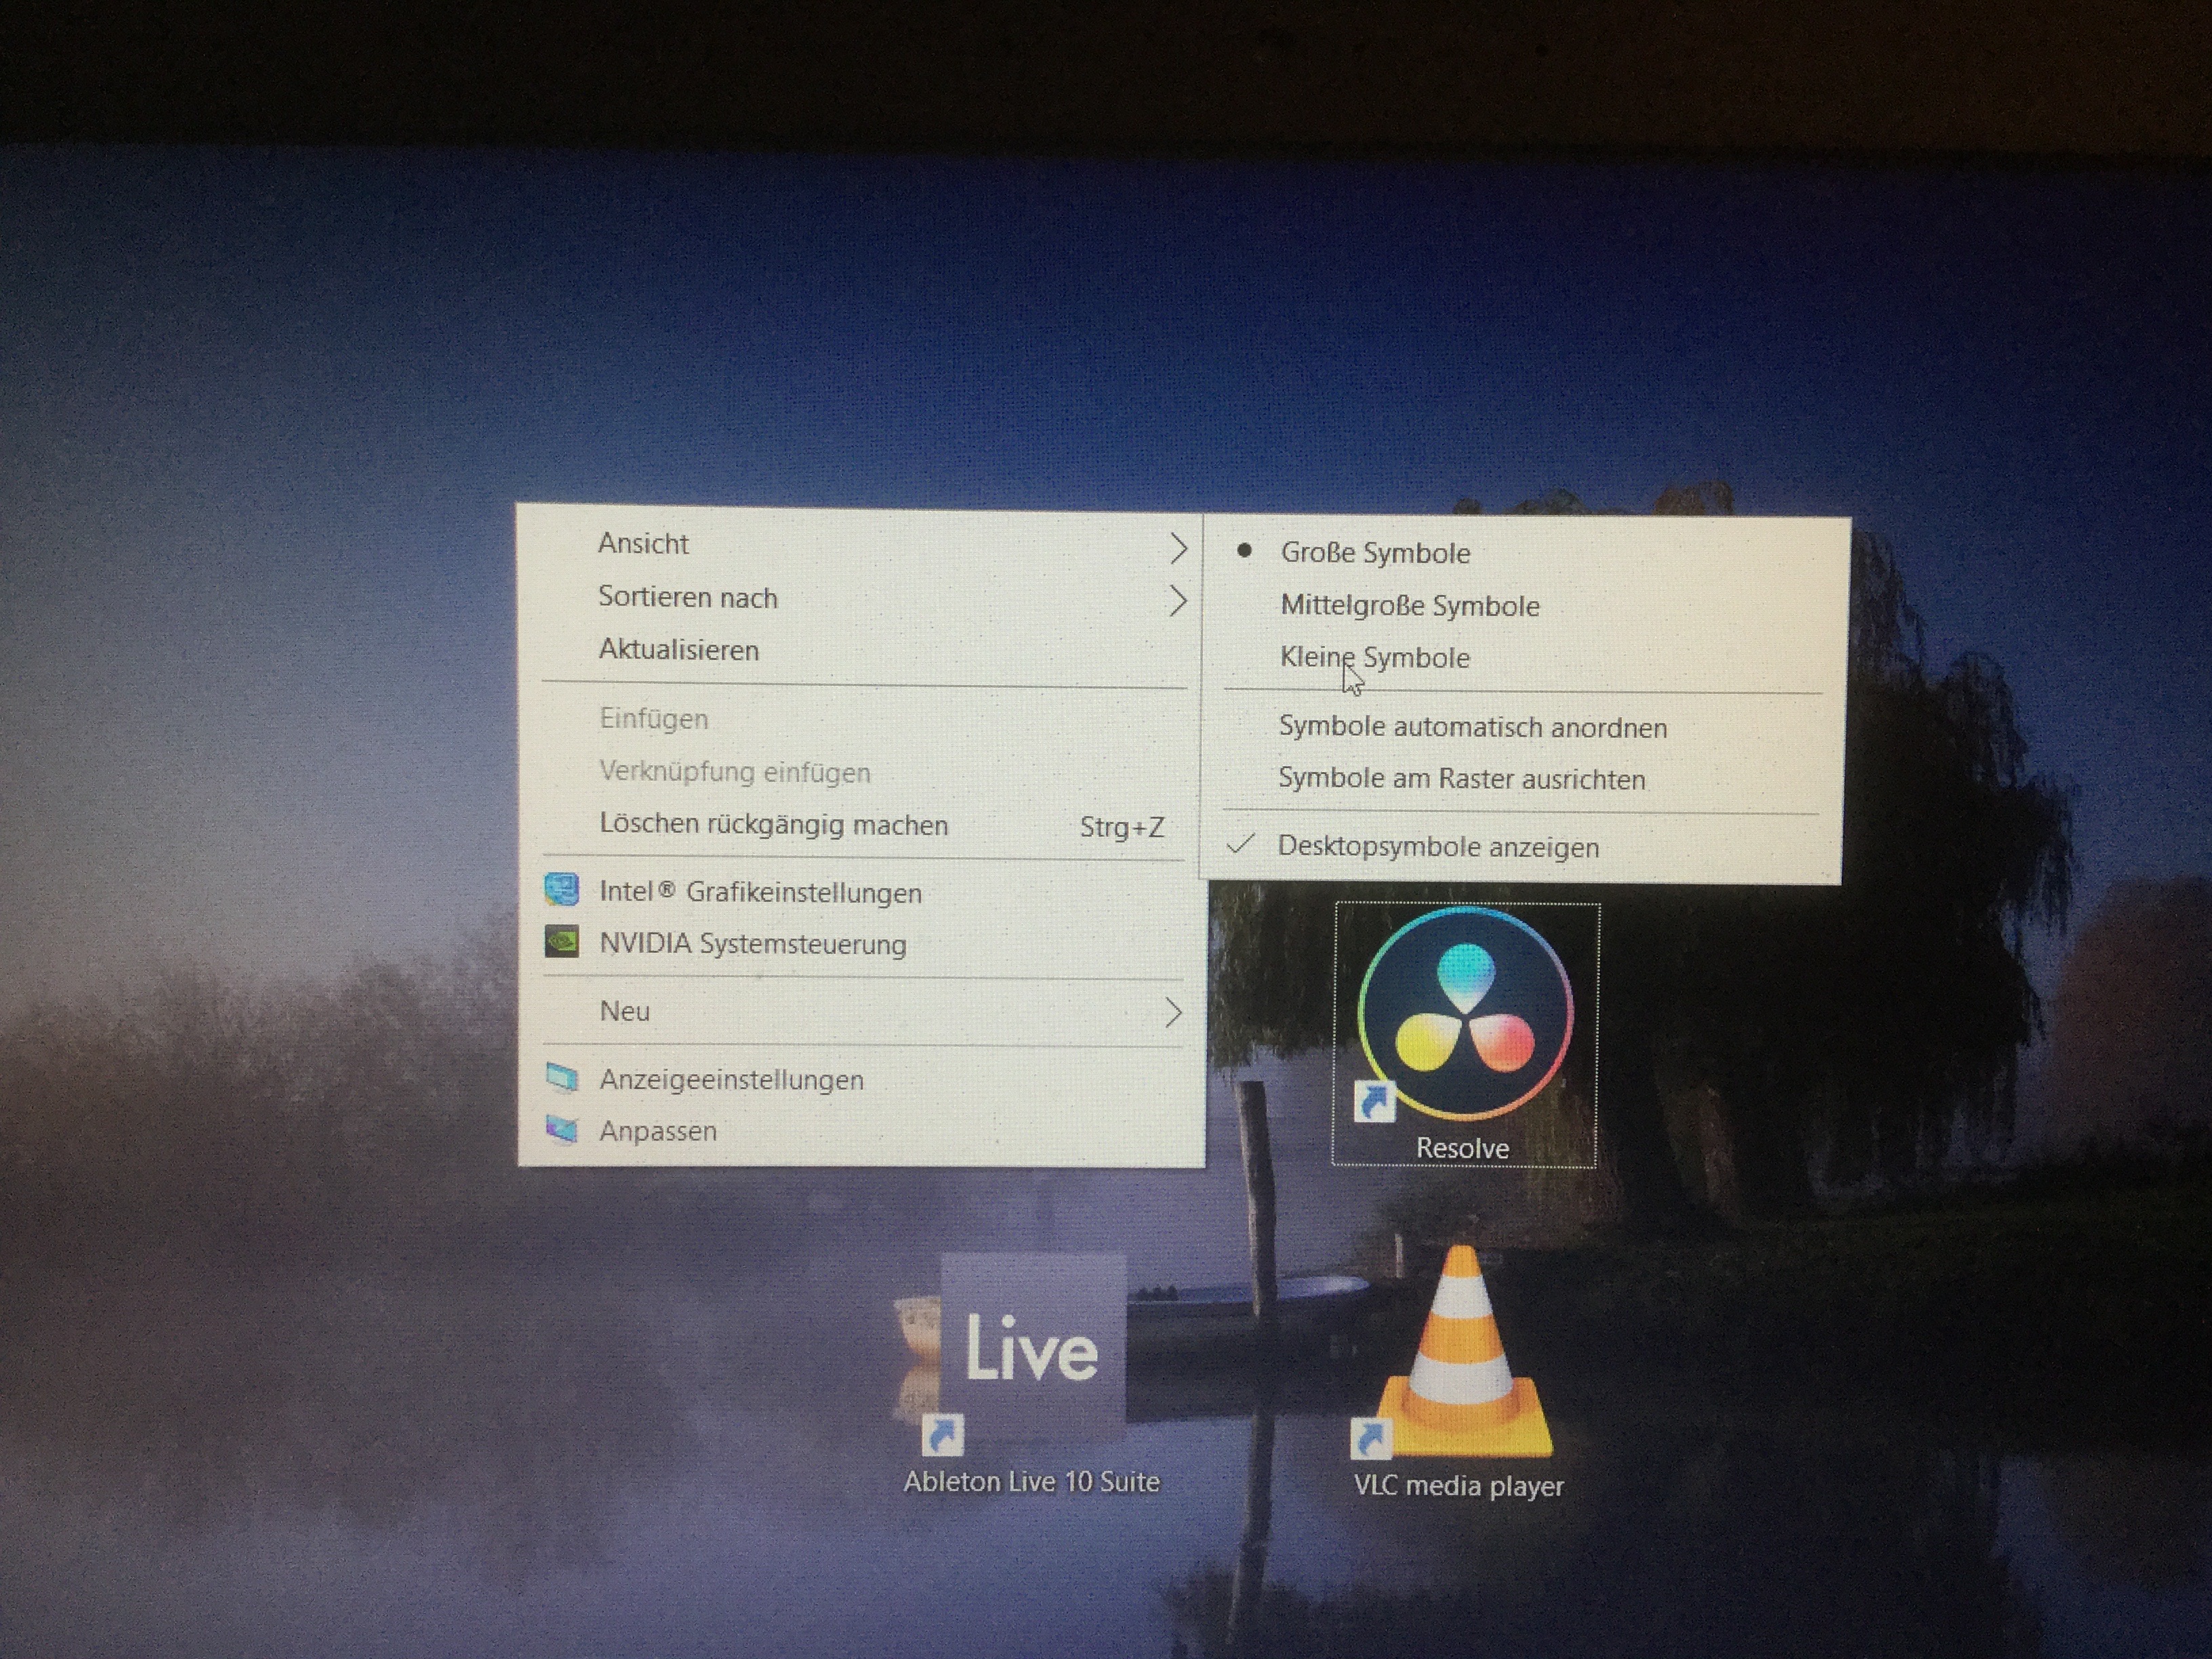This screenshot has height=1659, width=2212.
Task: Click the DaVinci Resolve desktop shortcut icon
Action: [1465, 1012]
